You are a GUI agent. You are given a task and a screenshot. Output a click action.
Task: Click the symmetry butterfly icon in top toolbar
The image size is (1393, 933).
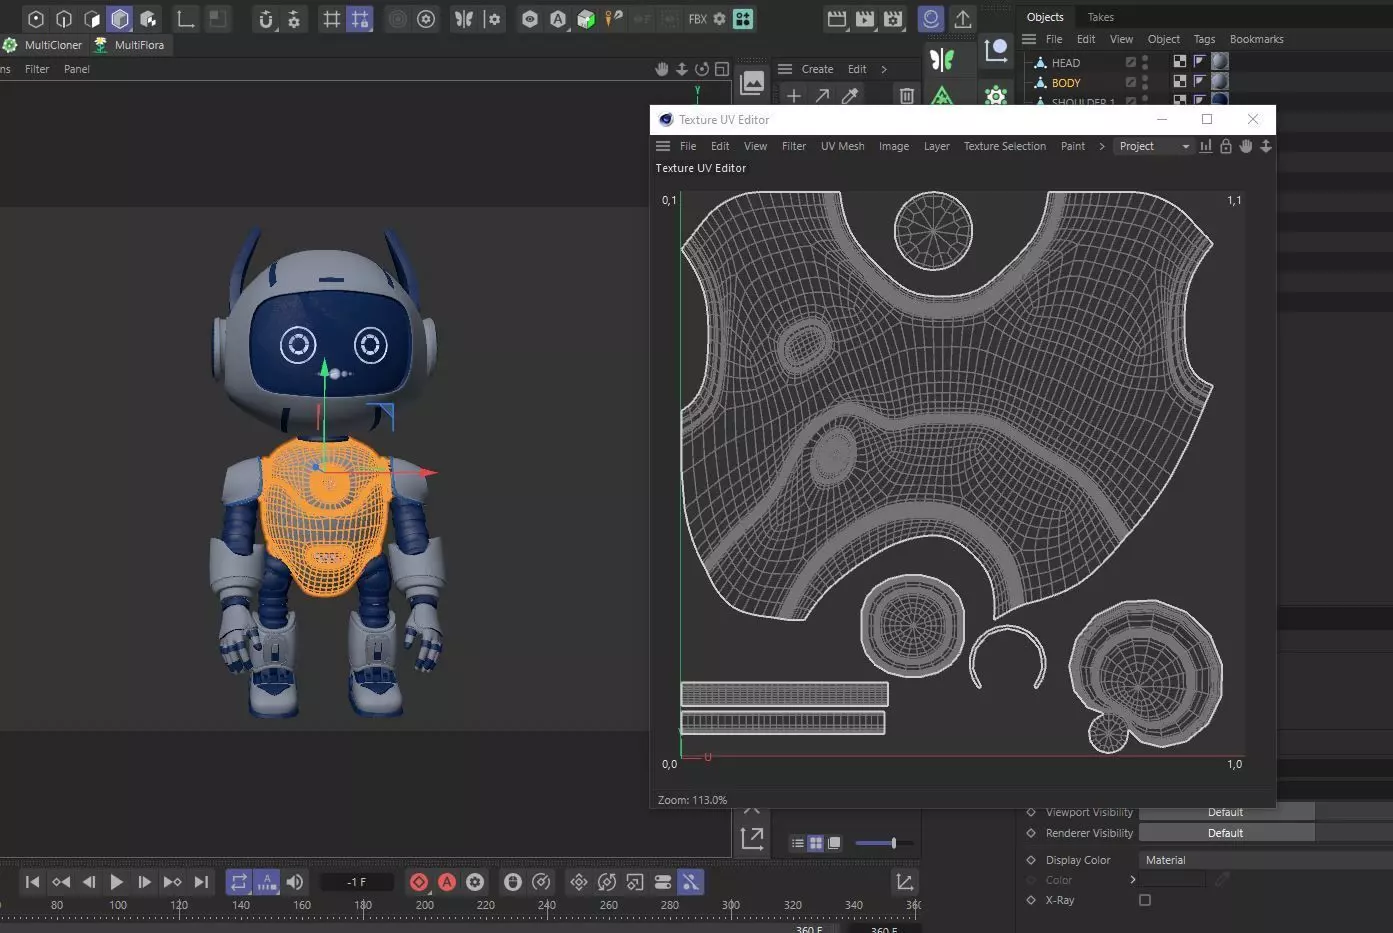point(464,19)
